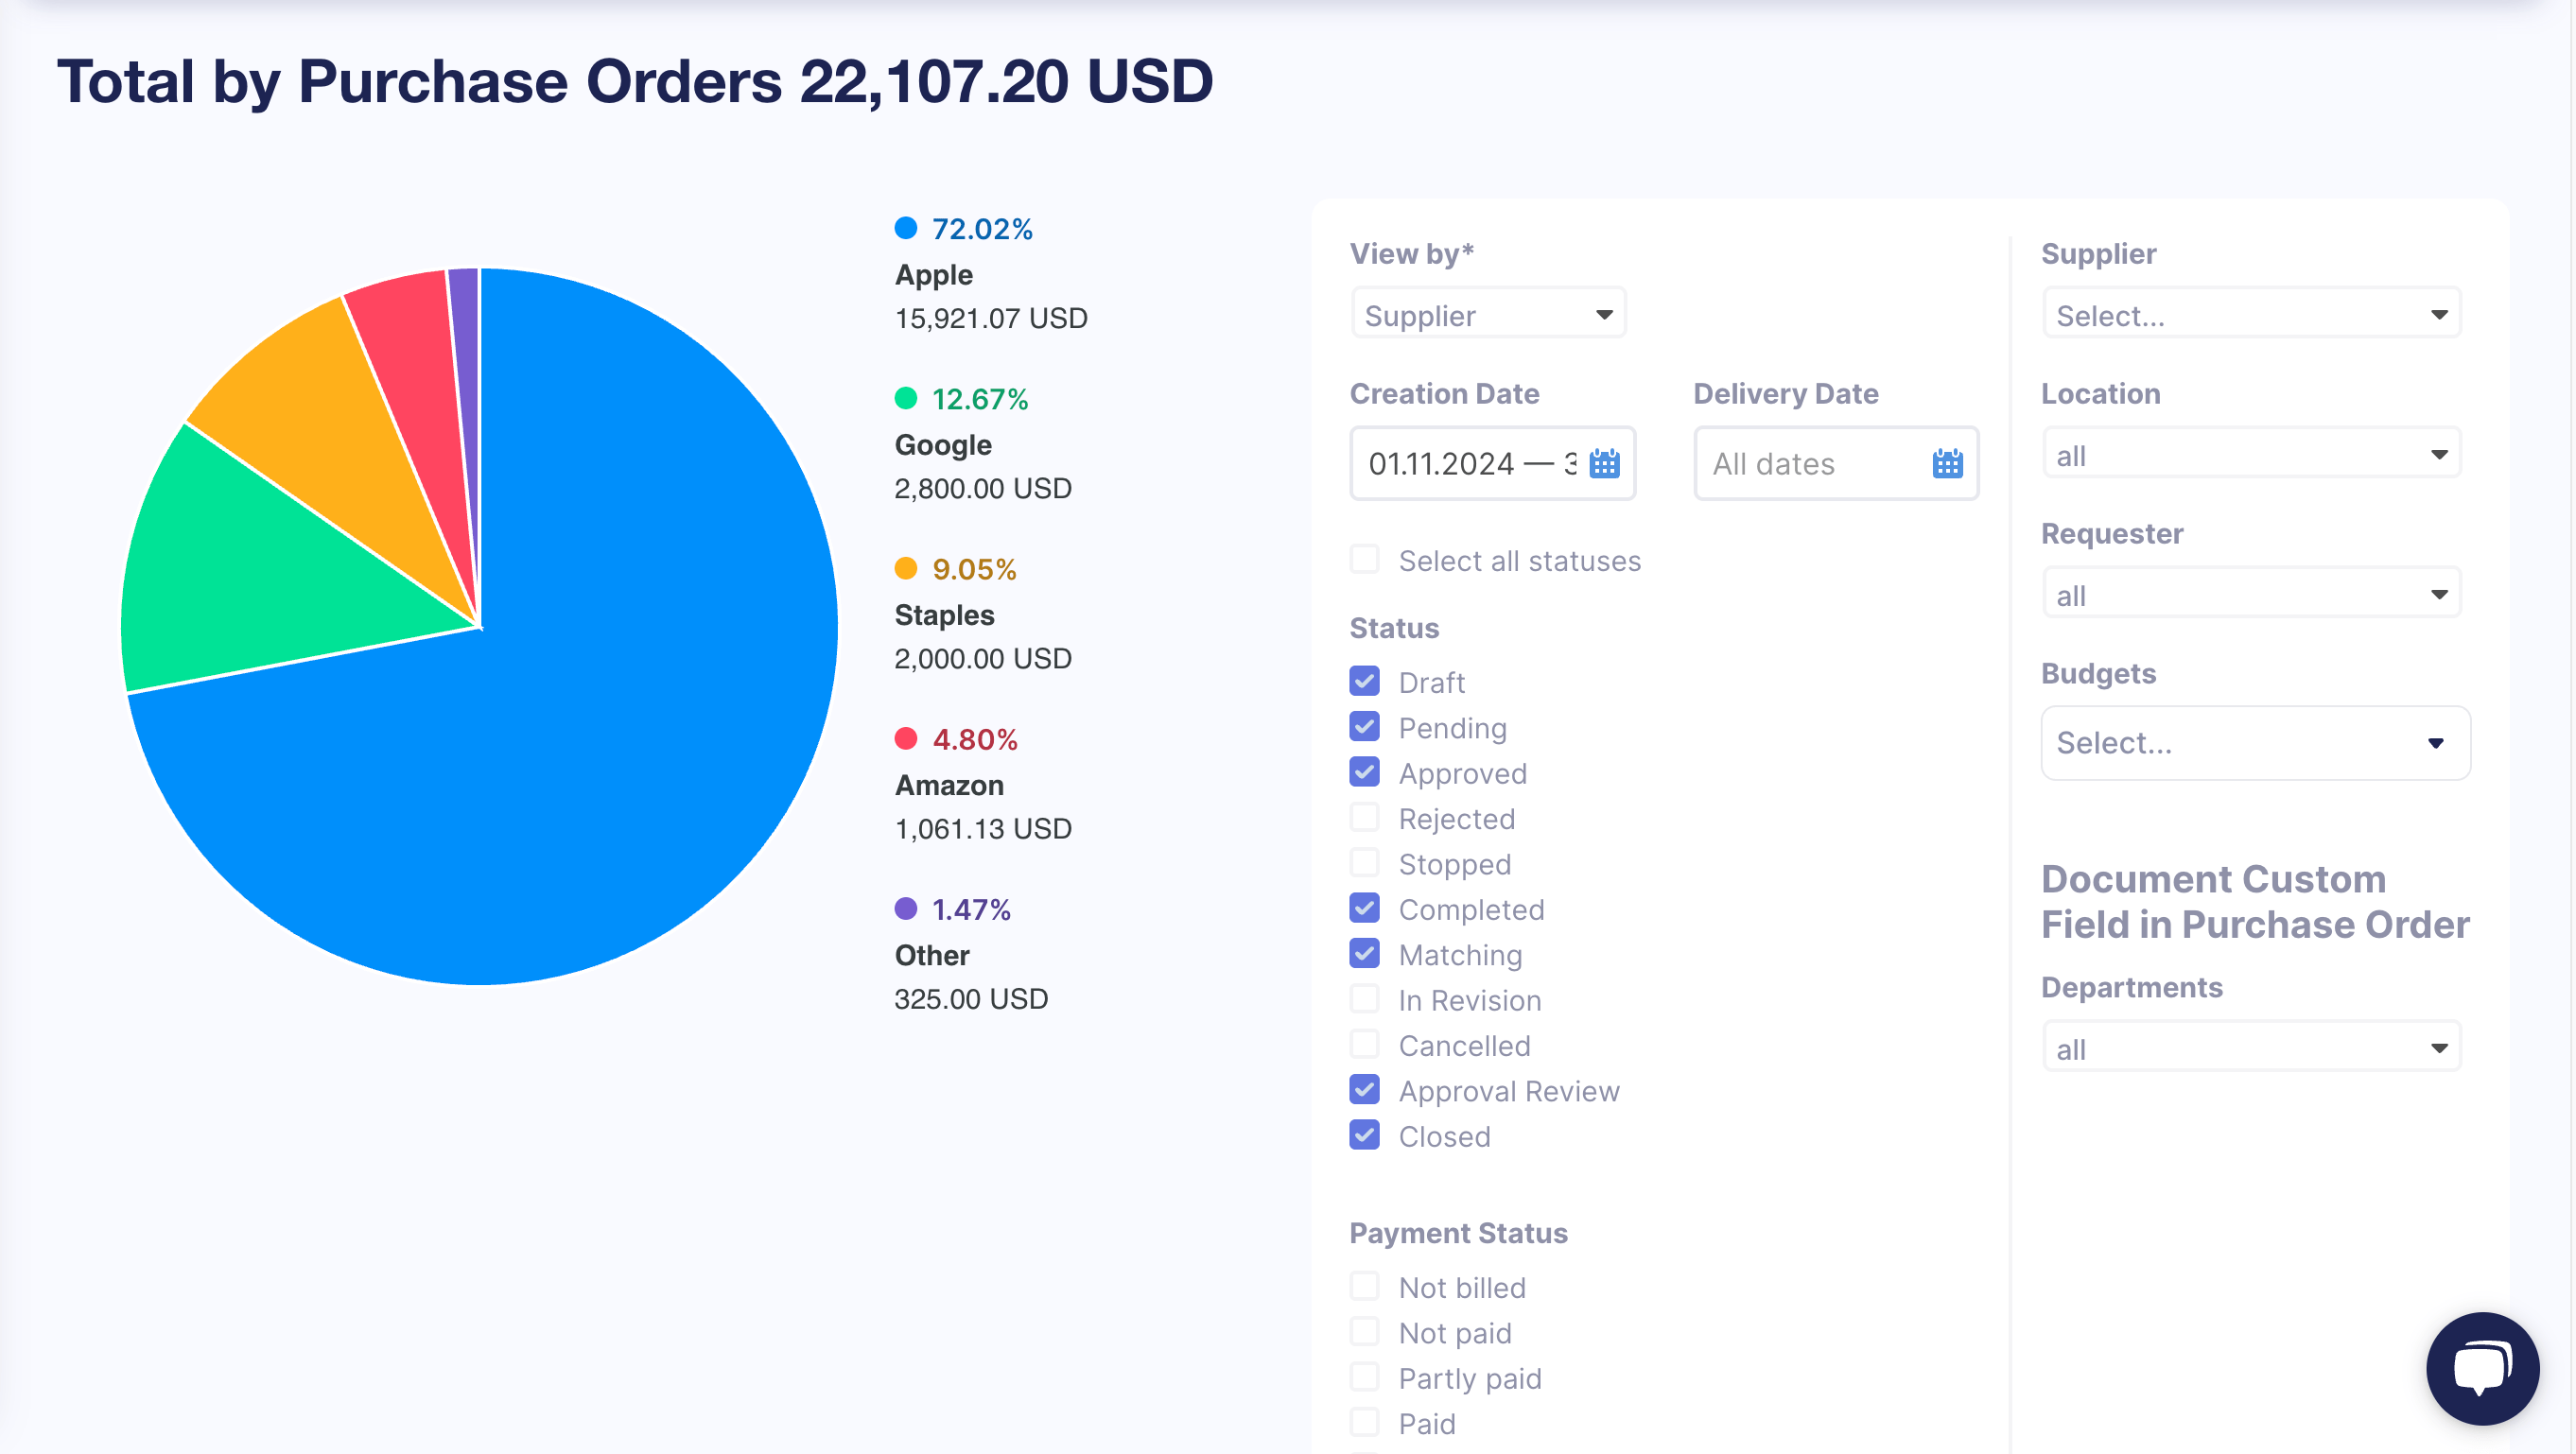Click the green Google legend dot
The width and height of the screenshot is (2576, 1454).
[906, 398]
